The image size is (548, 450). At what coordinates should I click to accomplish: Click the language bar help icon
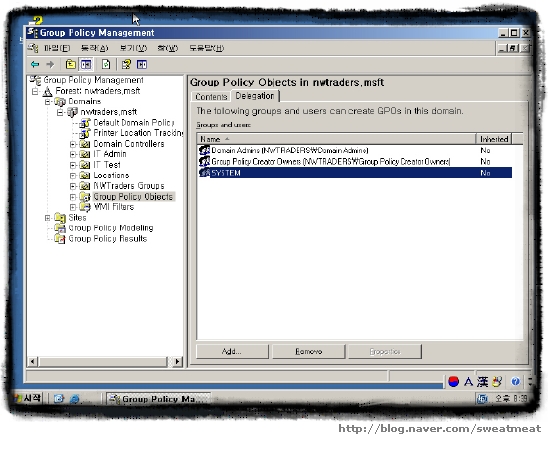point(515,381)
